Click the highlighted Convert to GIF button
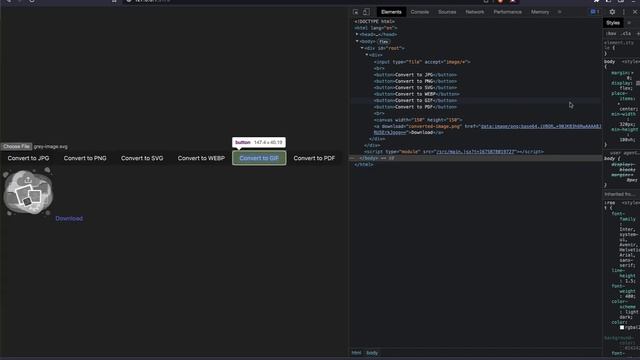This screenshot has height=360, width=640. (259, 158)
